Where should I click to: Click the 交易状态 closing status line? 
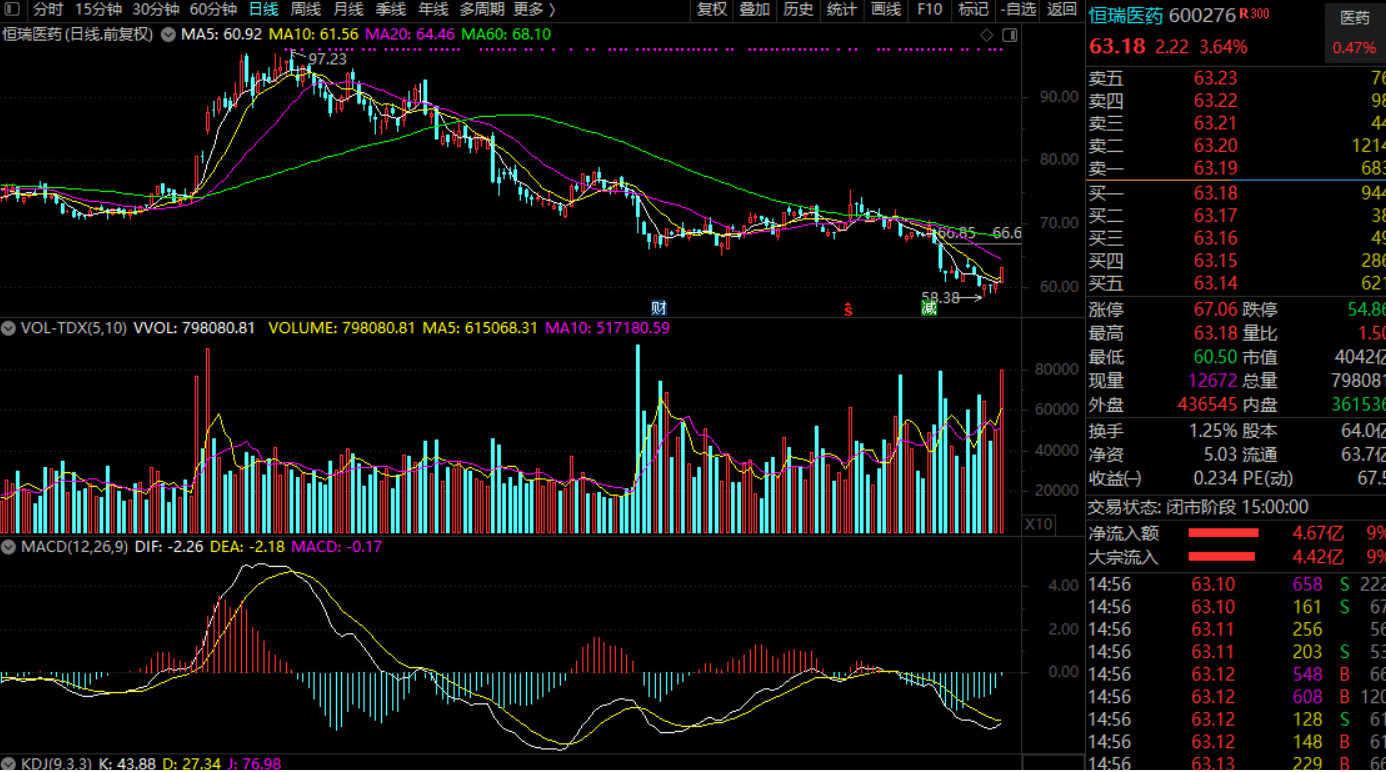[x=1198, y=507]
